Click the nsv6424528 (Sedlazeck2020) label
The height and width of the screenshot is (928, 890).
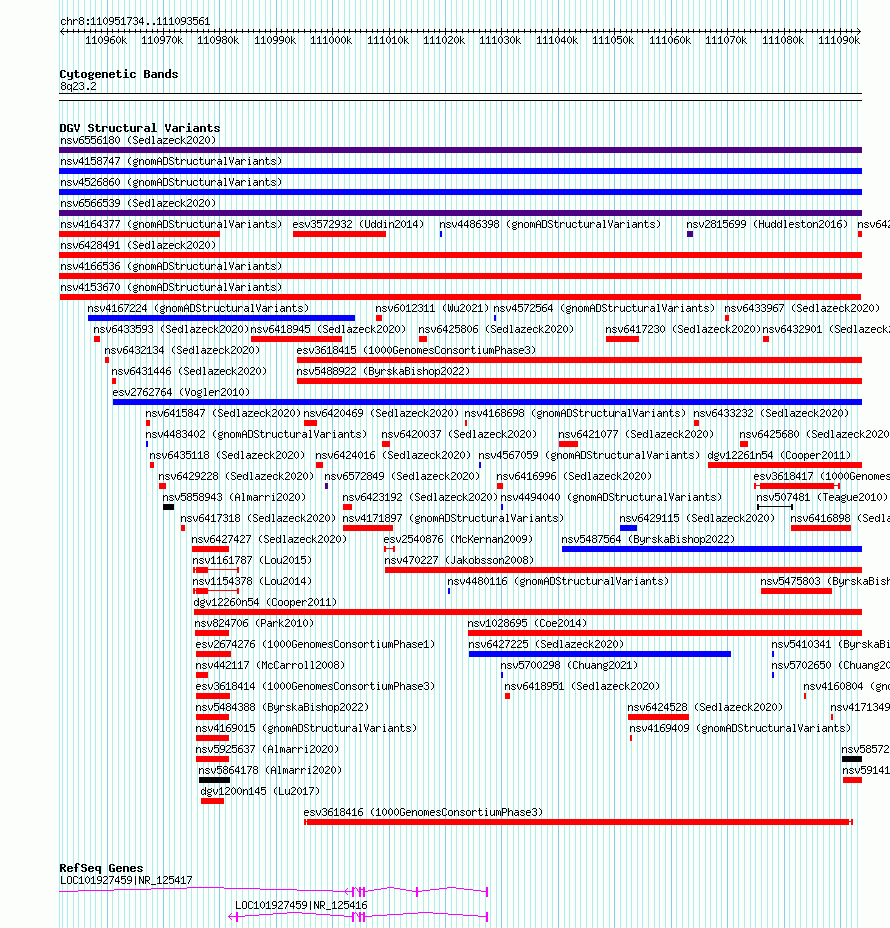705,707
